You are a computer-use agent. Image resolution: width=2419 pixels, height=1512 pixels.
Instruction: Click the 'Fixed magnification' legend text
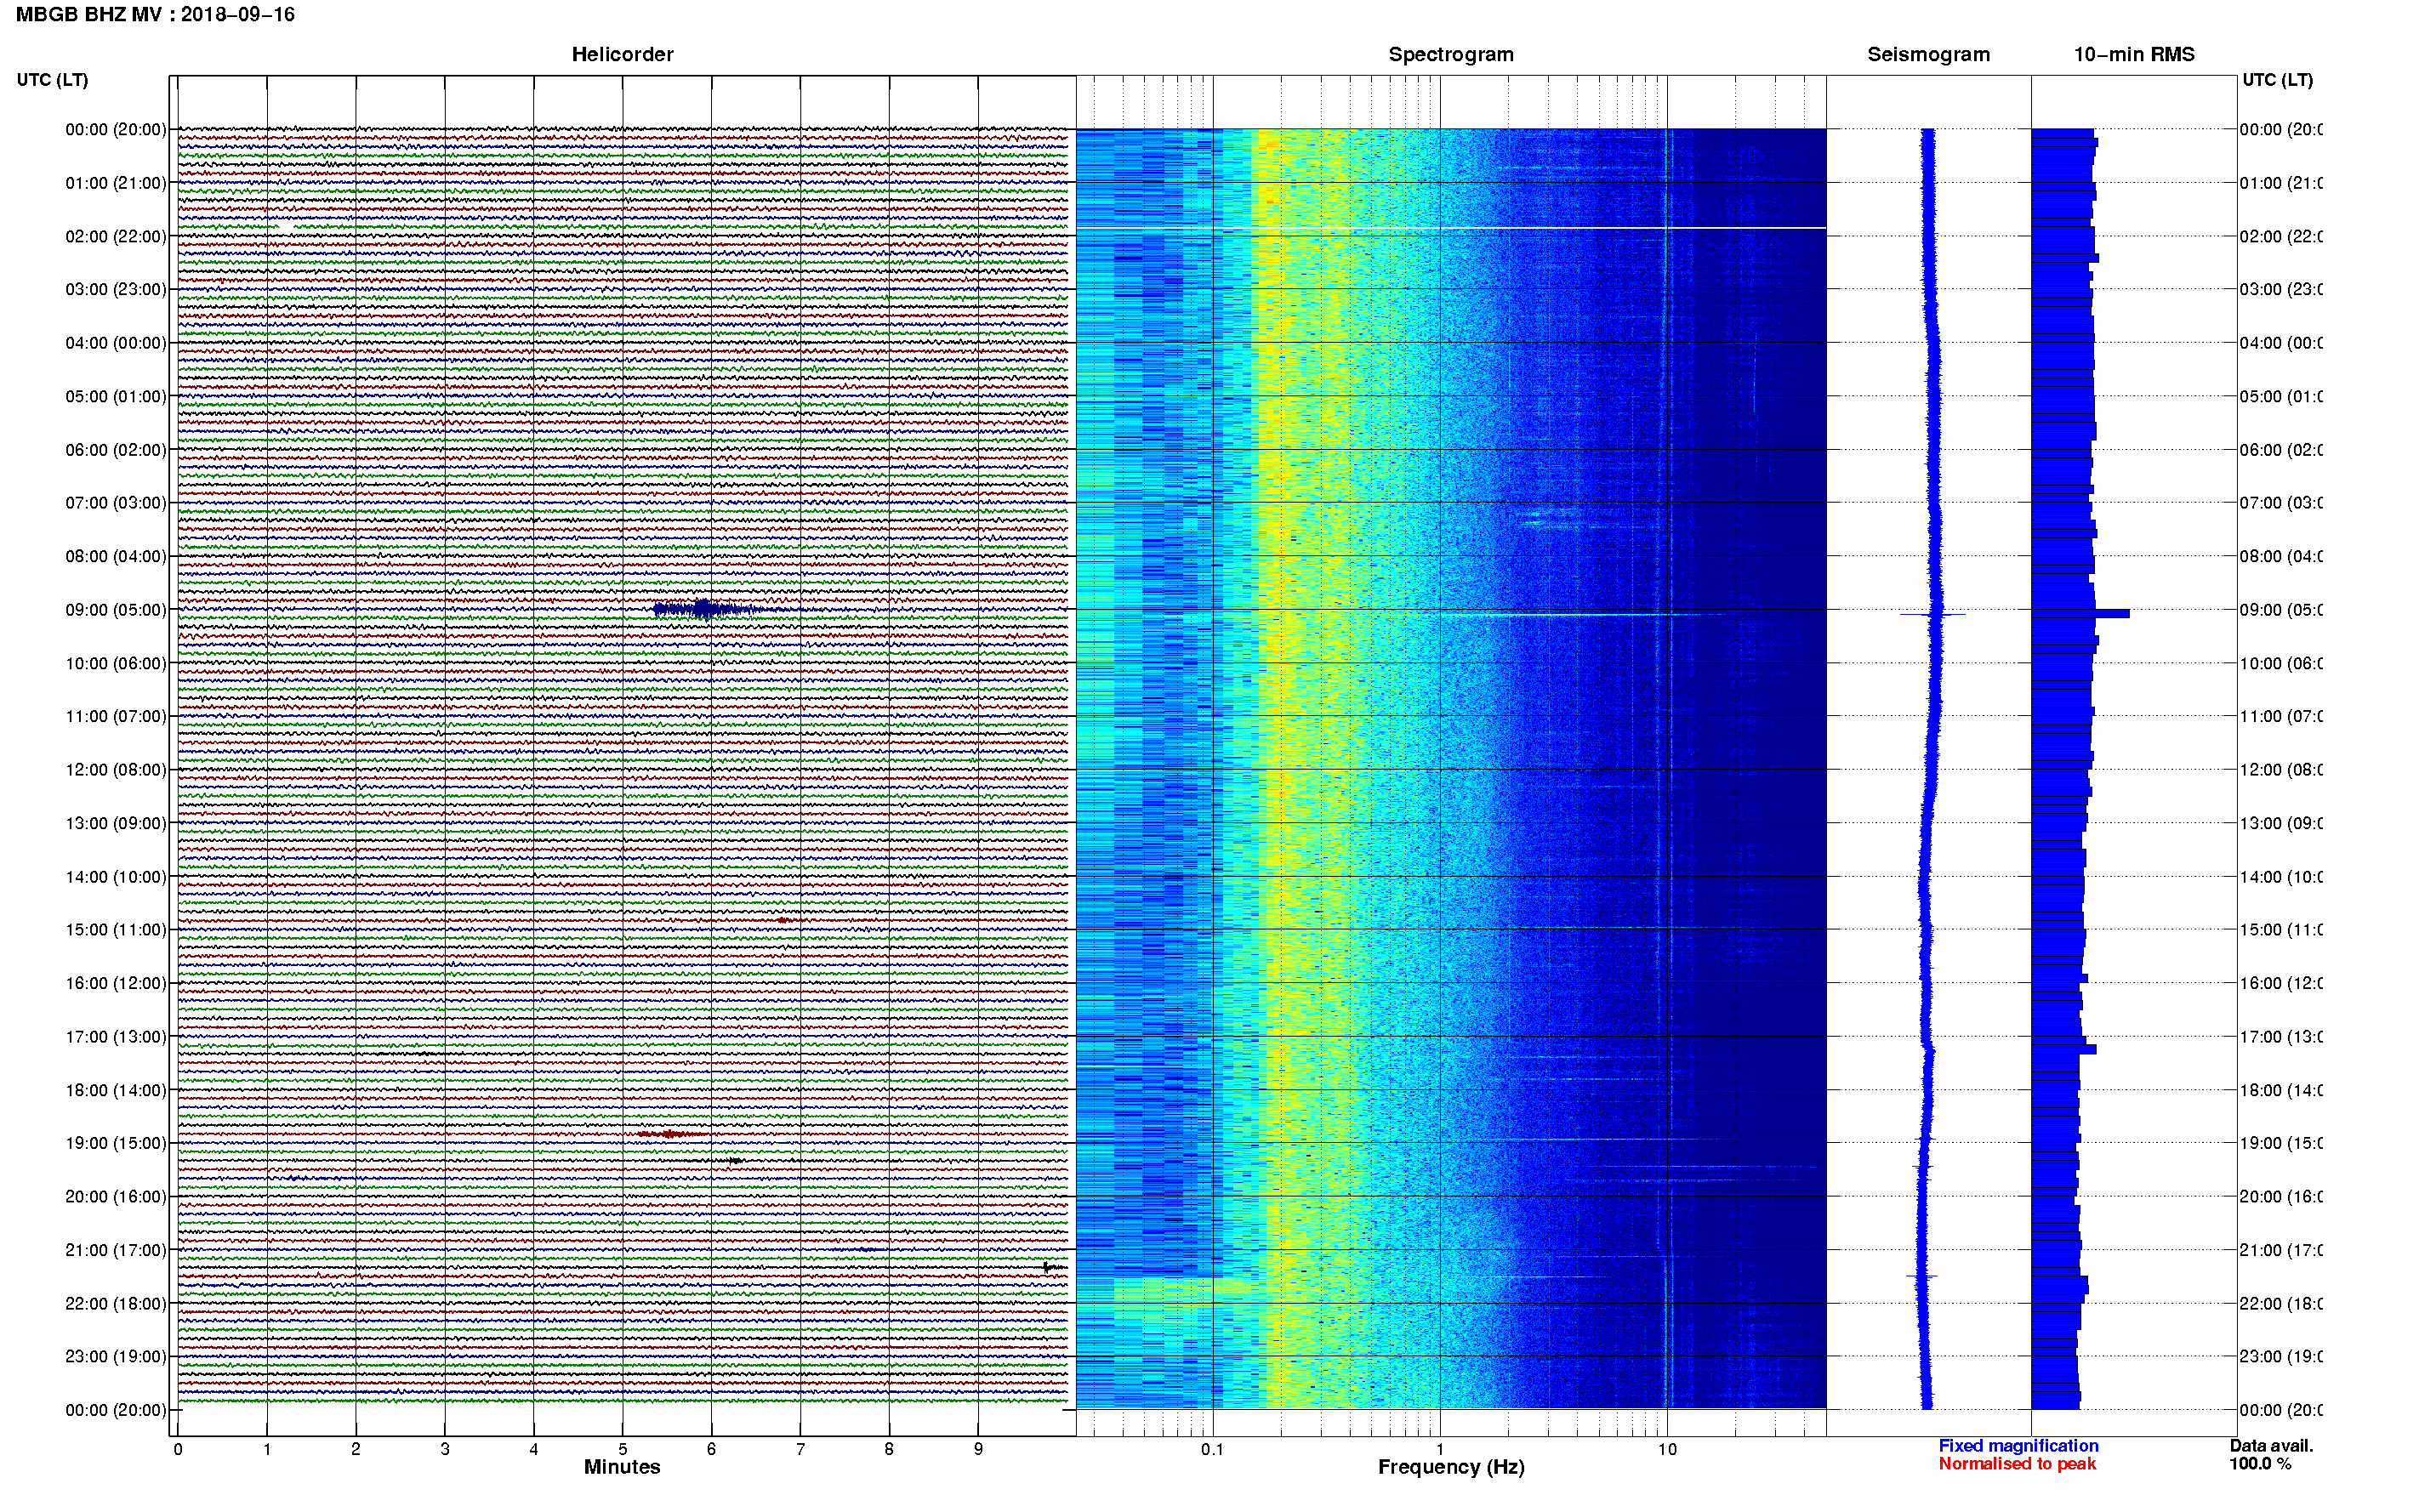pos(2018,1446)
